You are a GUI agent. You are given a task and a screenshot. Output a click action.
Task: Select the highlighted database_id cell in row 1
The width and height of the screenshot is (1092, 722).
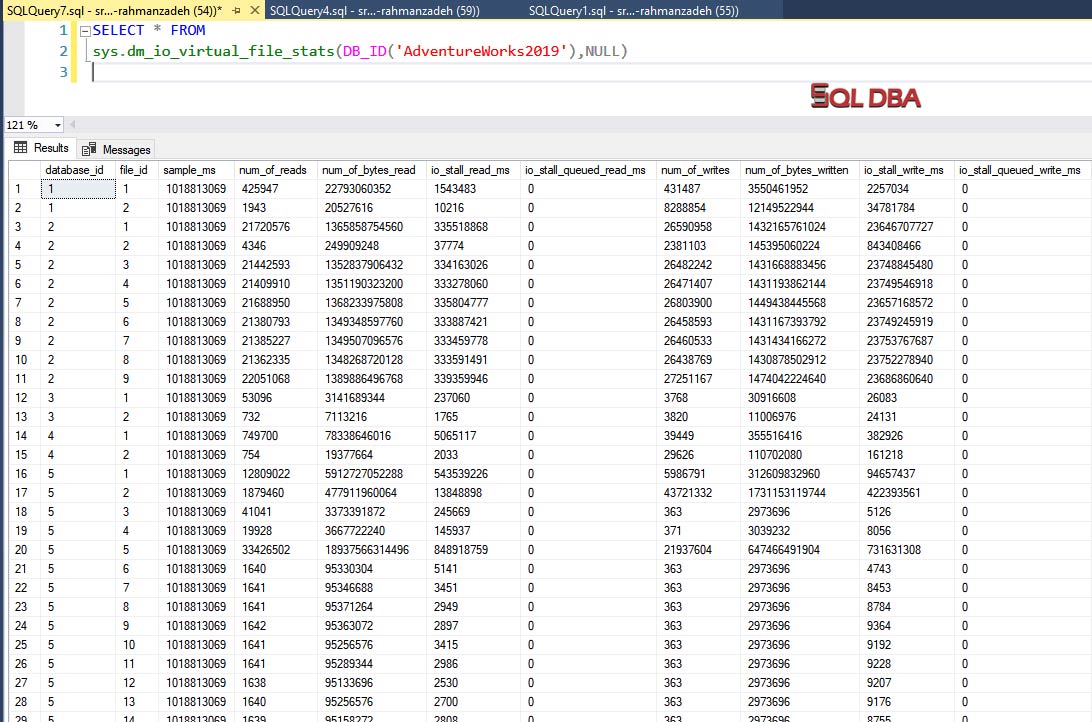[79, 188]
